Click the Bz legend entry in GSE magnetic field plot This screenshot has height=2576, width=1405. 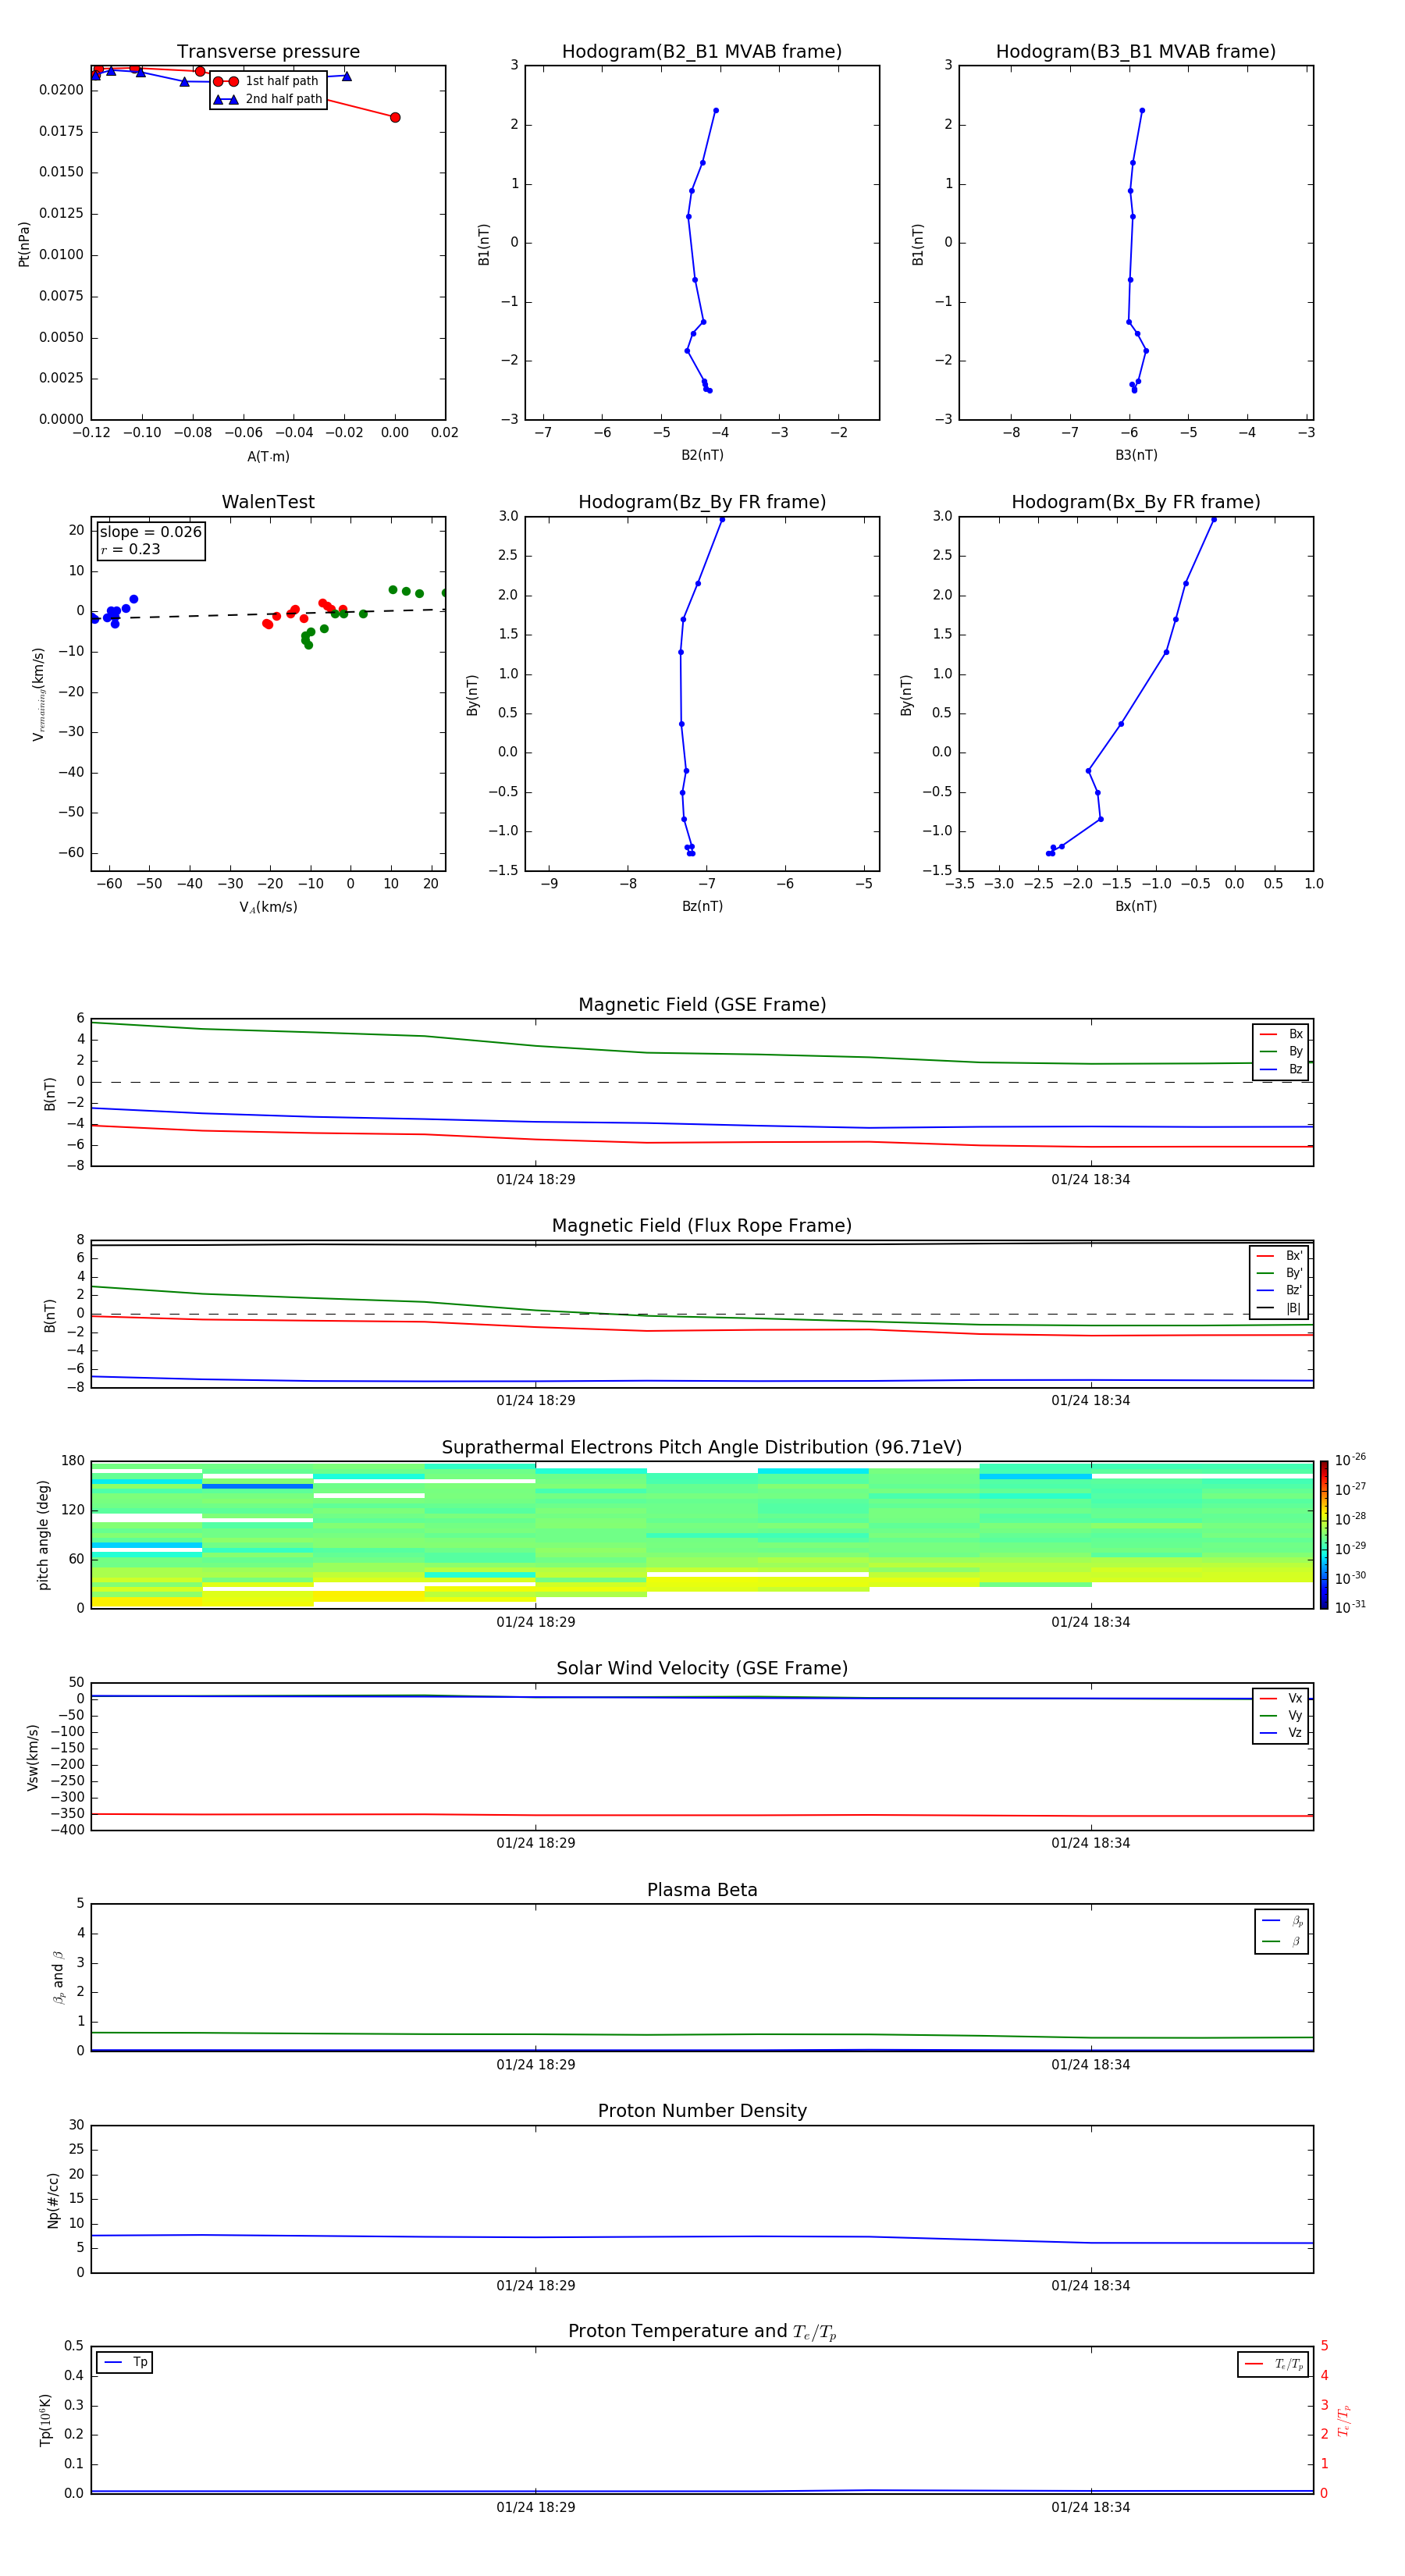1281,1069
